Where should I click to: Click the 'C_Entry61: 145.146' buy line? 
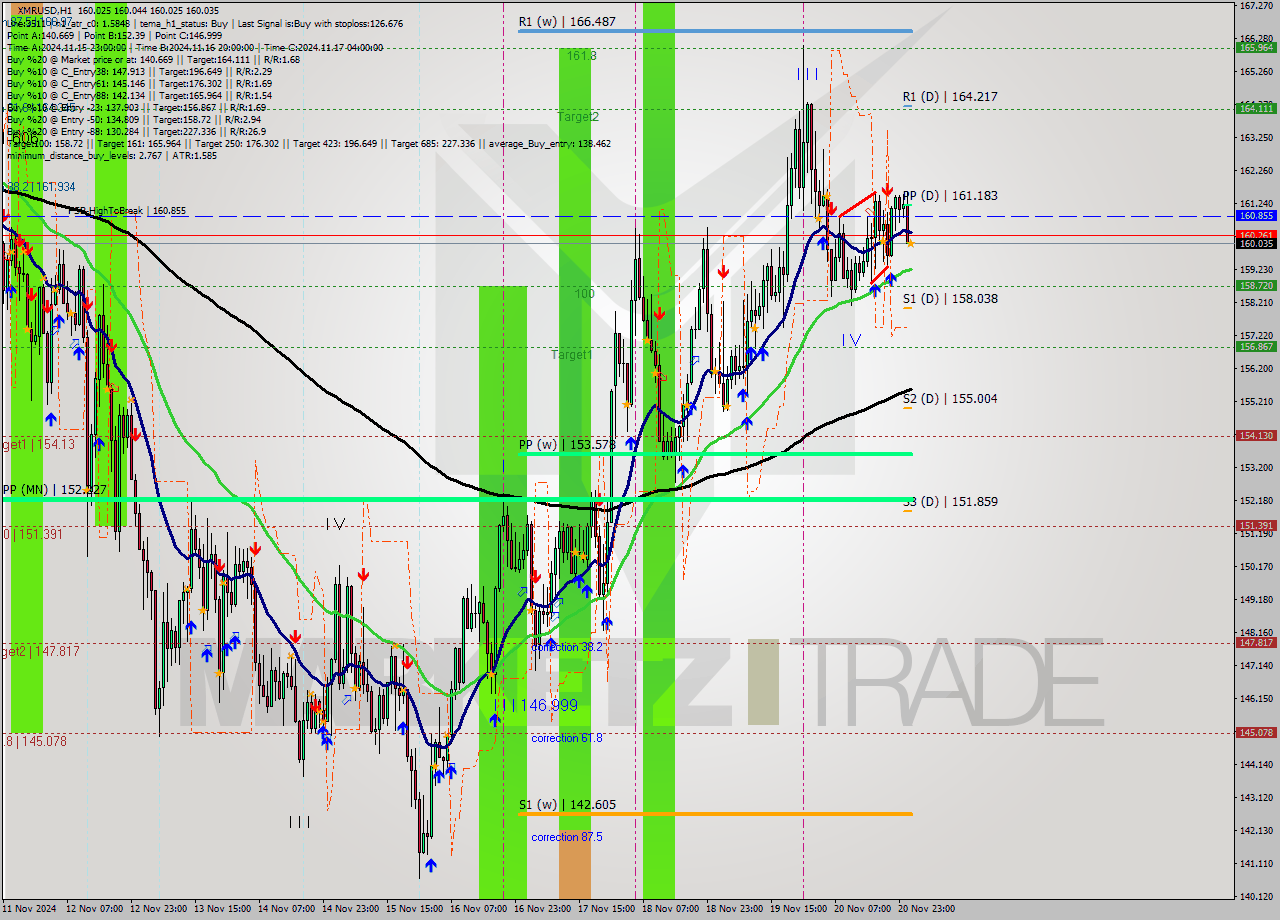pyautogui.click(x=137, y=83)
